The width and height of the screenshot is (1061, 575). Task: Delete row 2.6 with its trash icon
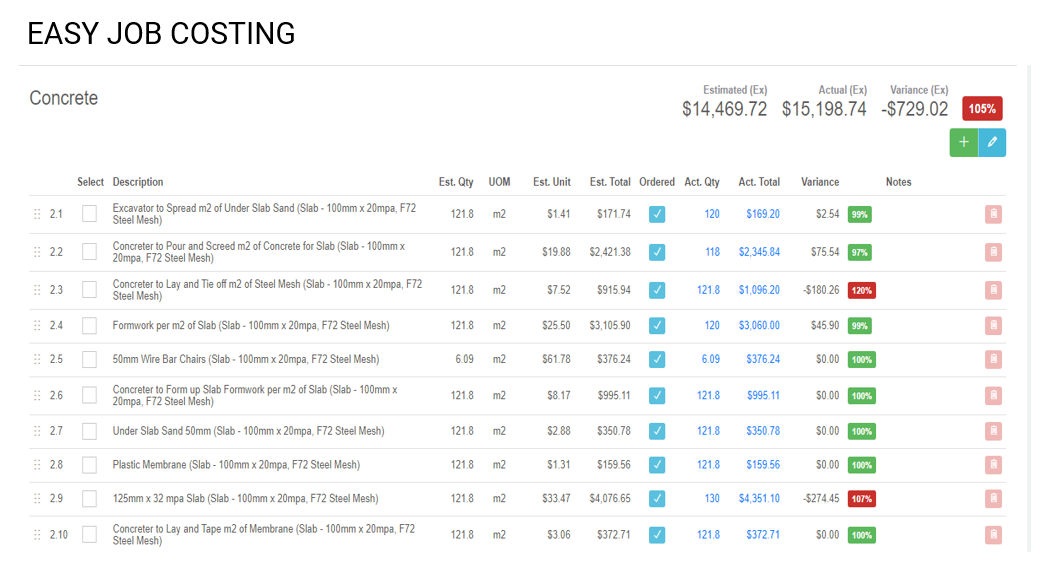[993, 396]
